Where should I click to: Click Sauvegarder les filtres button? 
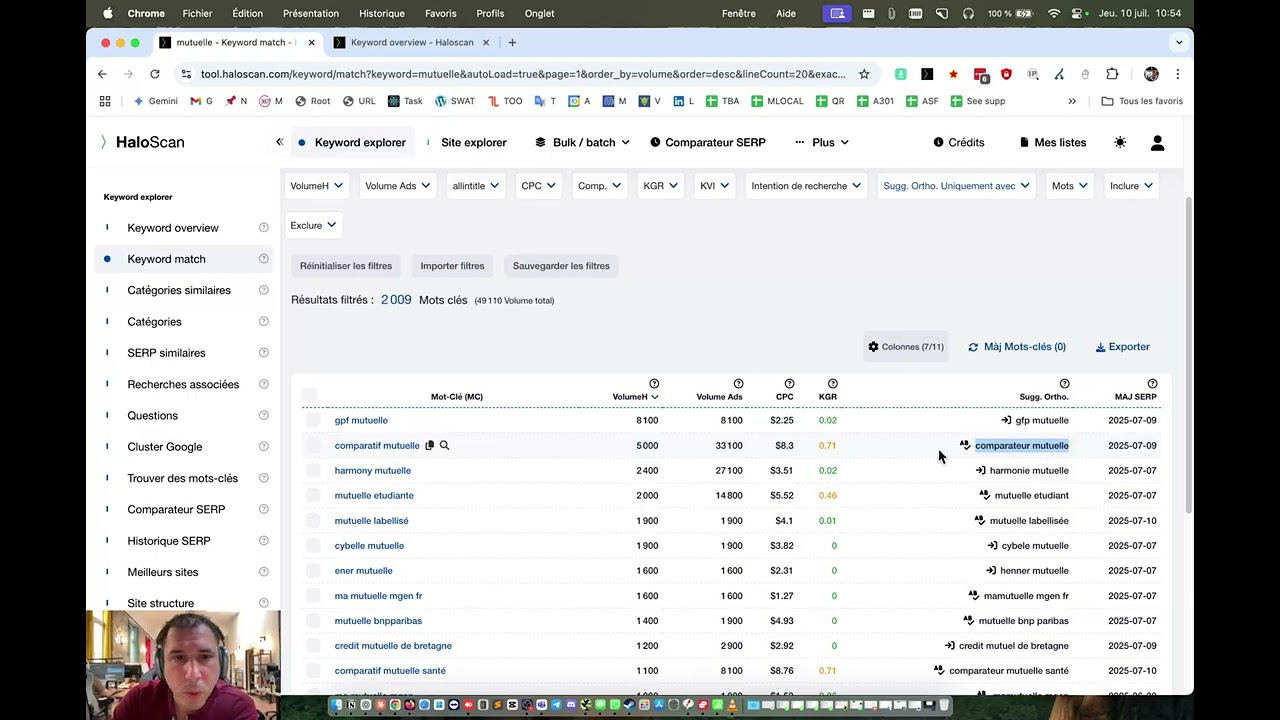561,266
